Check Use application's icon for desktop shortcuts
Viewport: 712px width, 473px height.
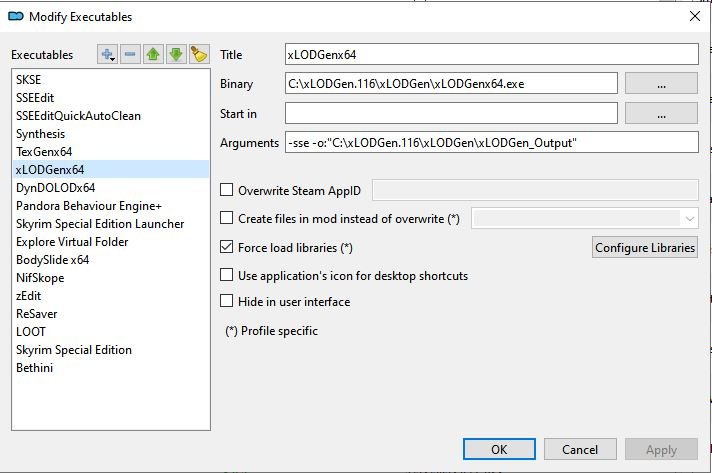226,275
